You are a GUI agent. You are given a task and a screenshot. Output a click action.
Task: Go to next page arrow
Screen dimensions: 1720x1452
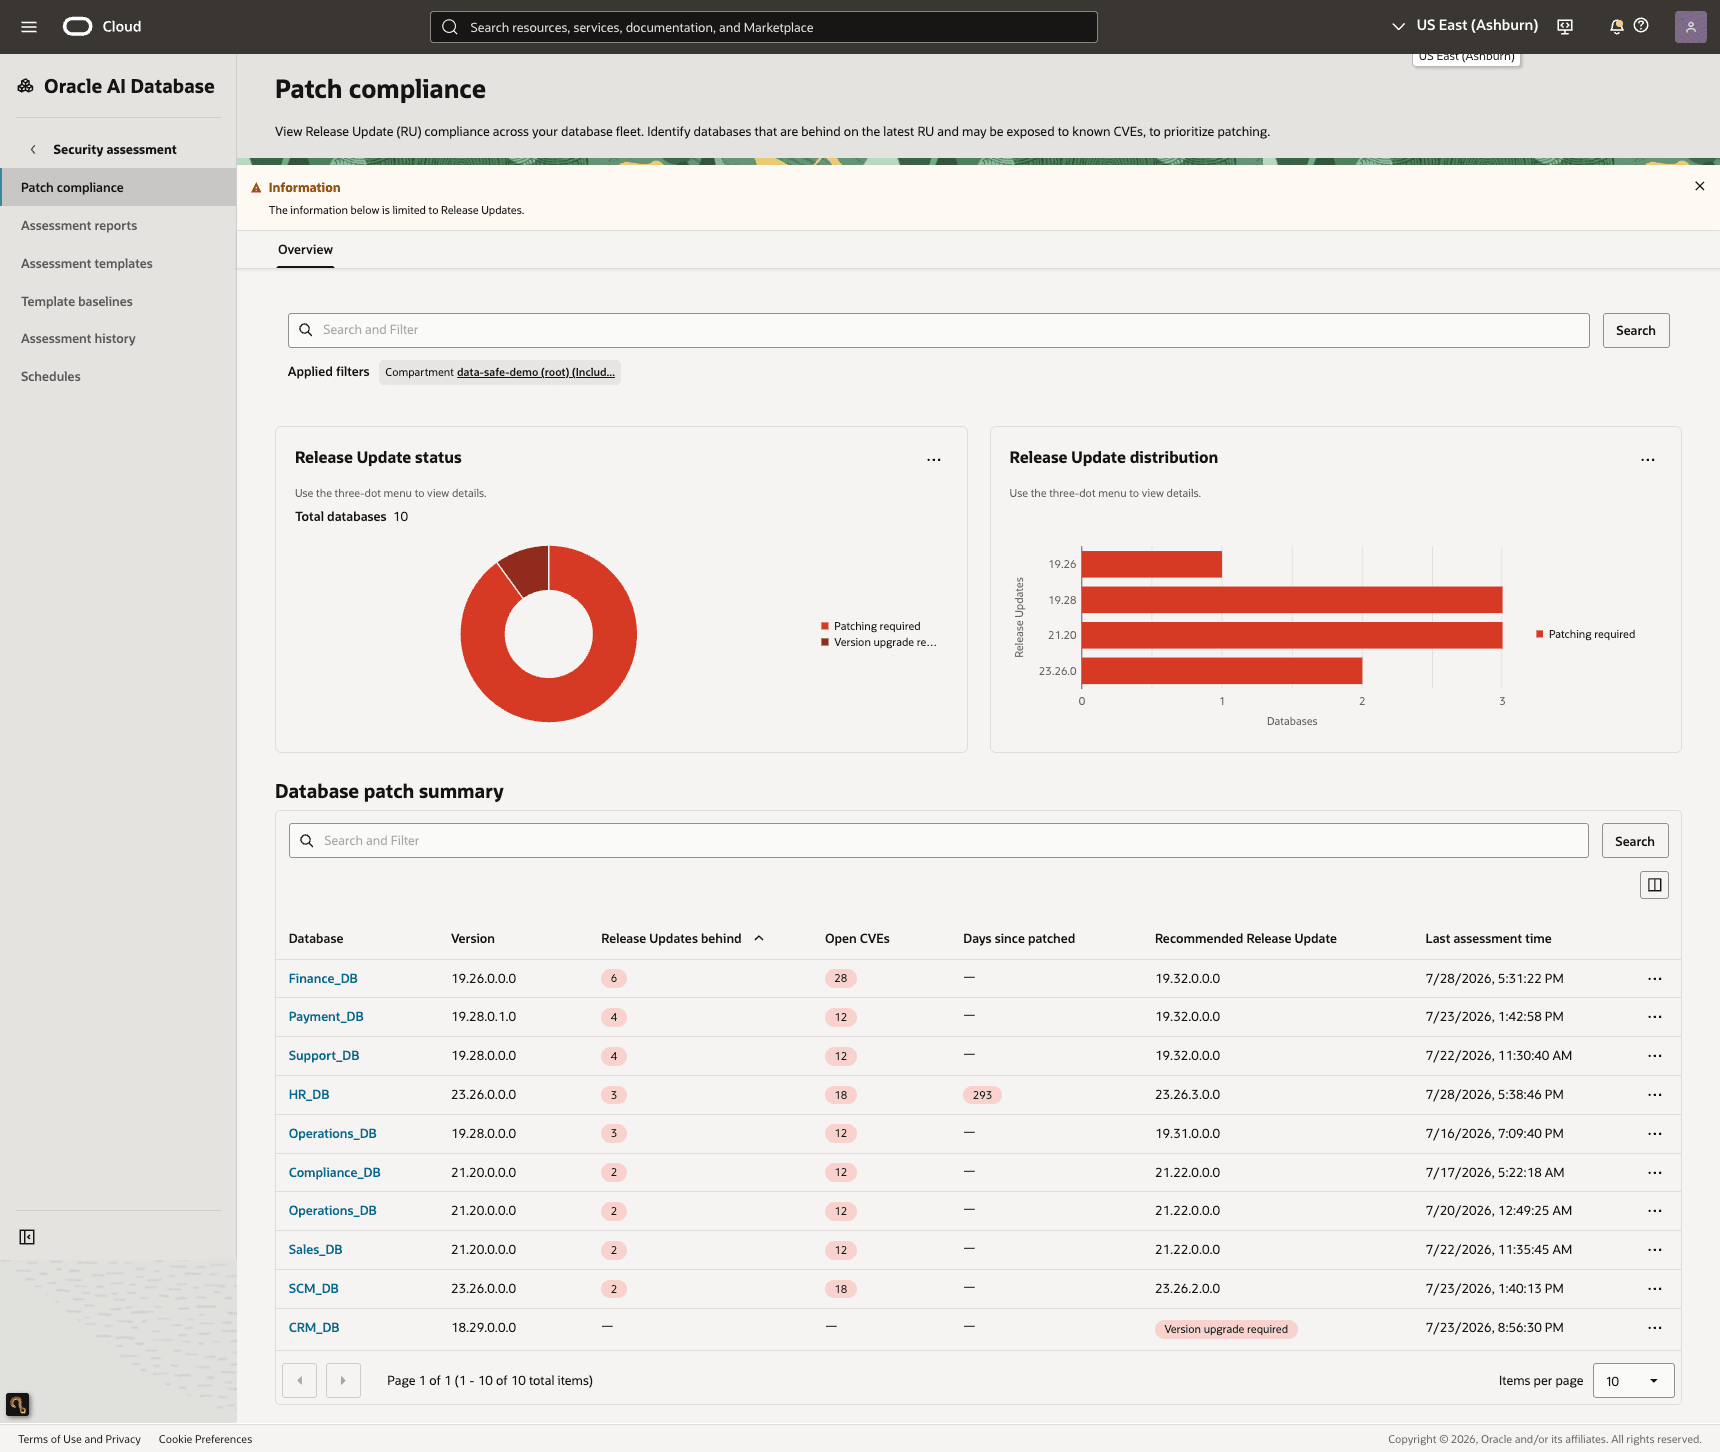[343, 1381]
